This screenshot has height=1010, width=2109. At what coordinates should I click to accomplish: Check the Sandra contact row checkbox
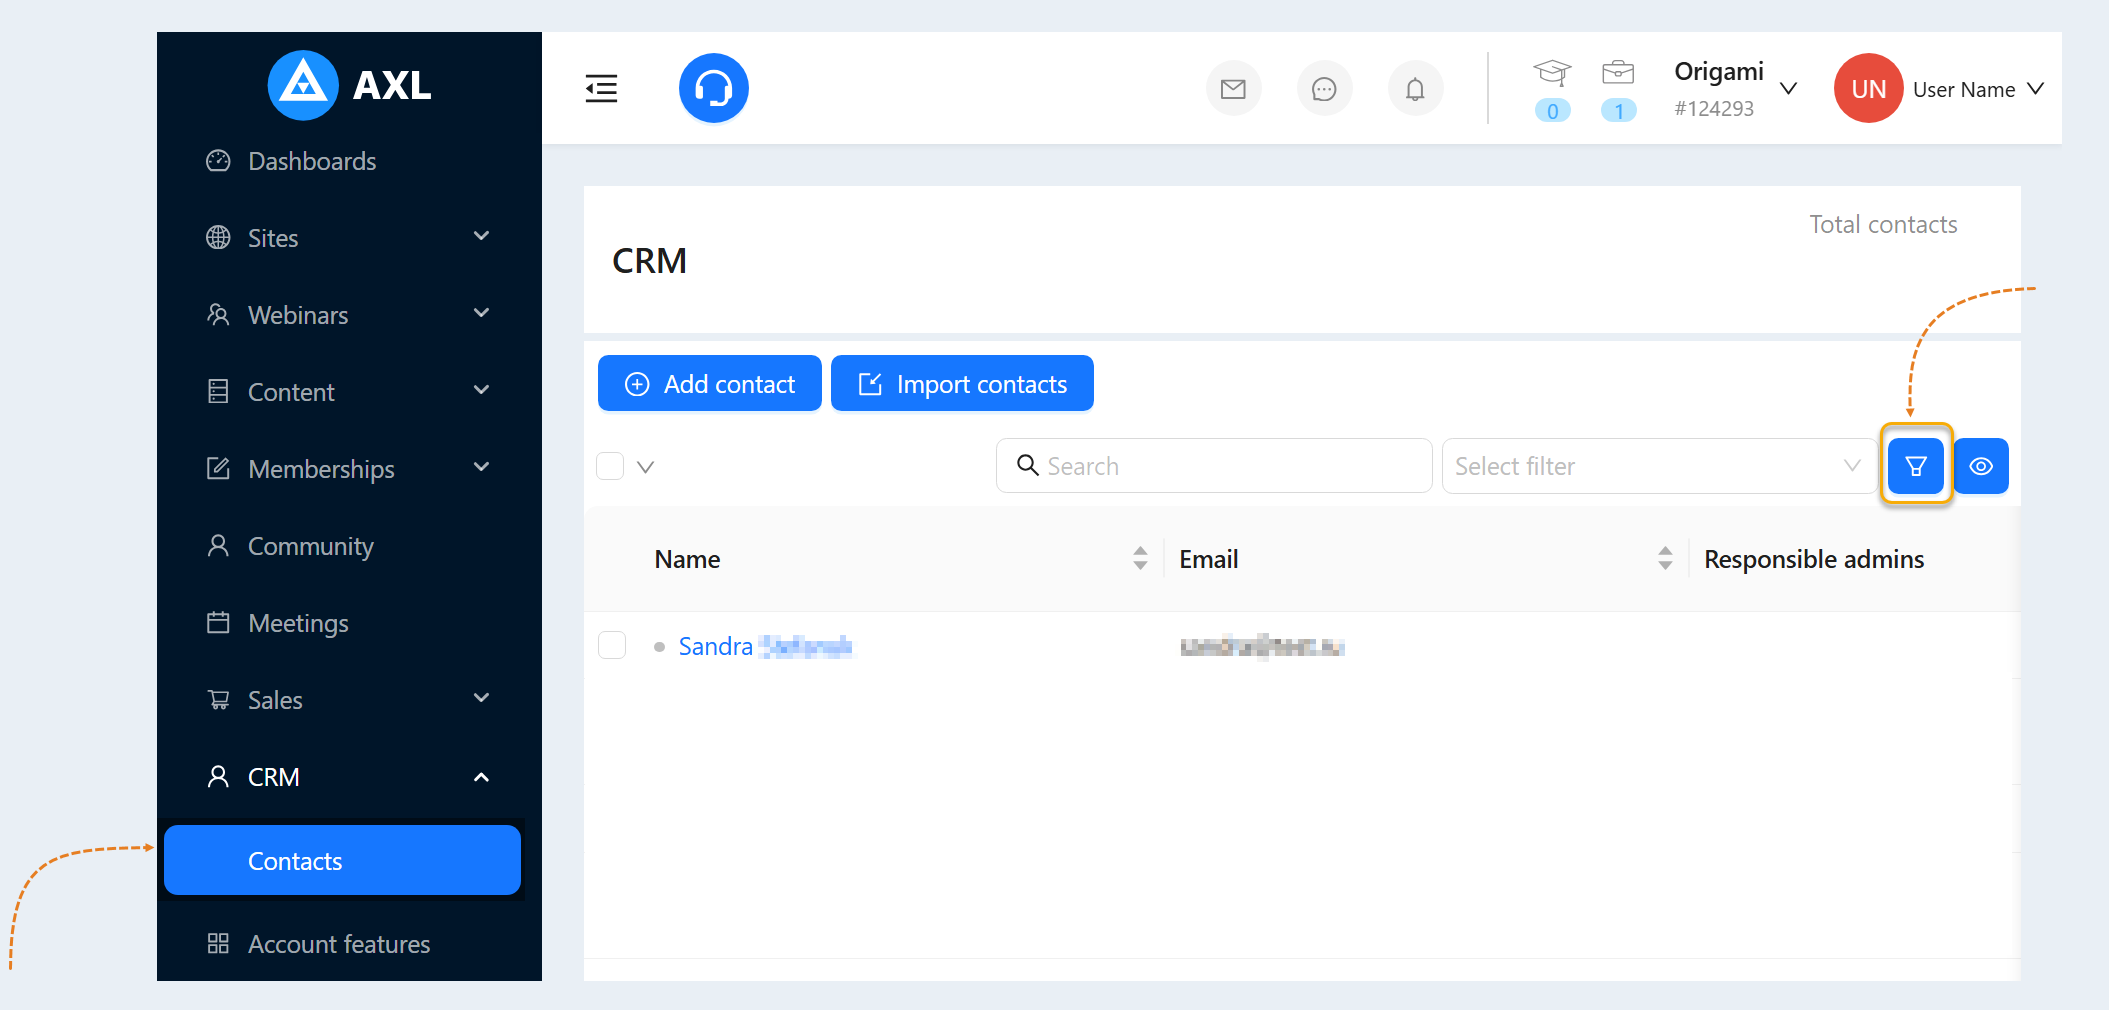612,645
